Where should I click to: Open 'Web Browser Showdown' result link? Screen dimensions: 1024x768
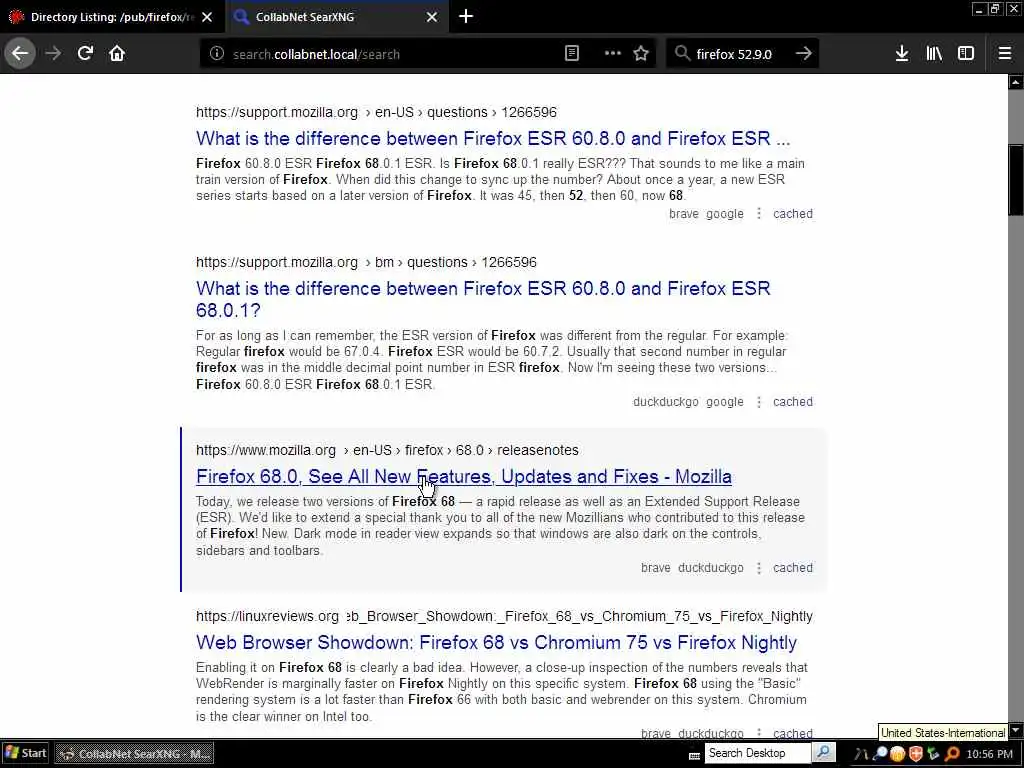pos(496,643)
